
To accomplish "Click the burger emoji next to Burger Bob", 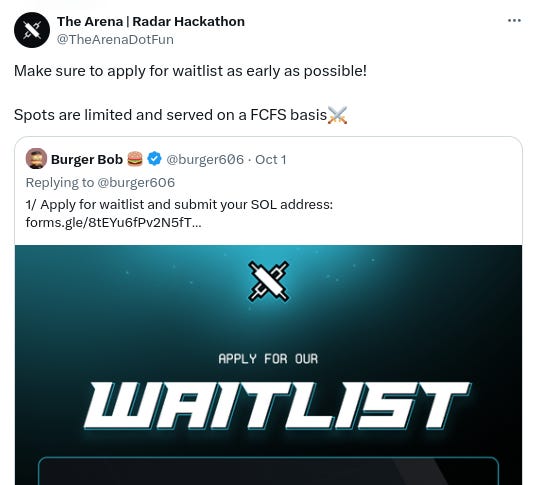I will coord(135,159).
